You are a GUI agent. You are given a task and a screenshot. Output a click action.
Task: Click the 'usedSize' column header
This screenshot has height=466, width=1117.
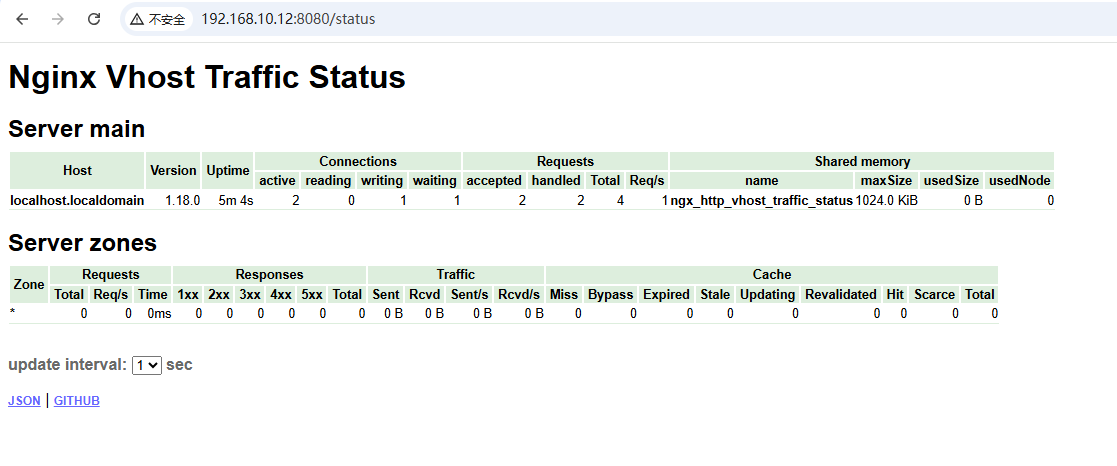pos(950,181)
